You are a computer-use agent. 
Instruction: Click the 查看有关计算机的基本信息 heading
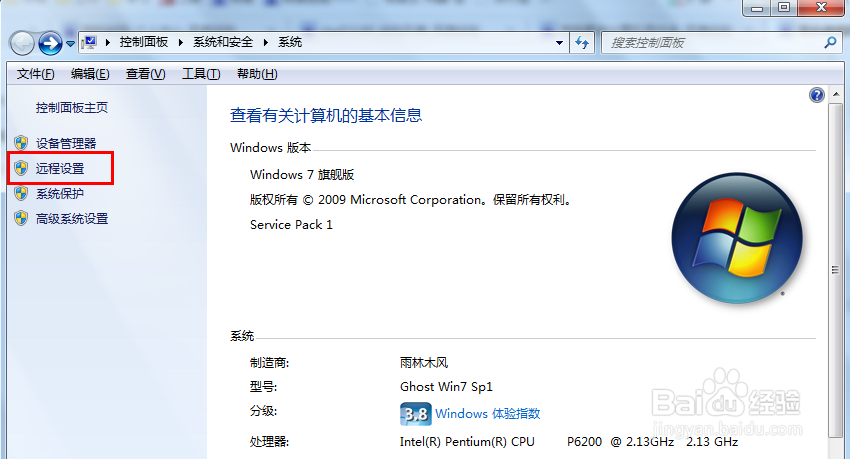326,115
